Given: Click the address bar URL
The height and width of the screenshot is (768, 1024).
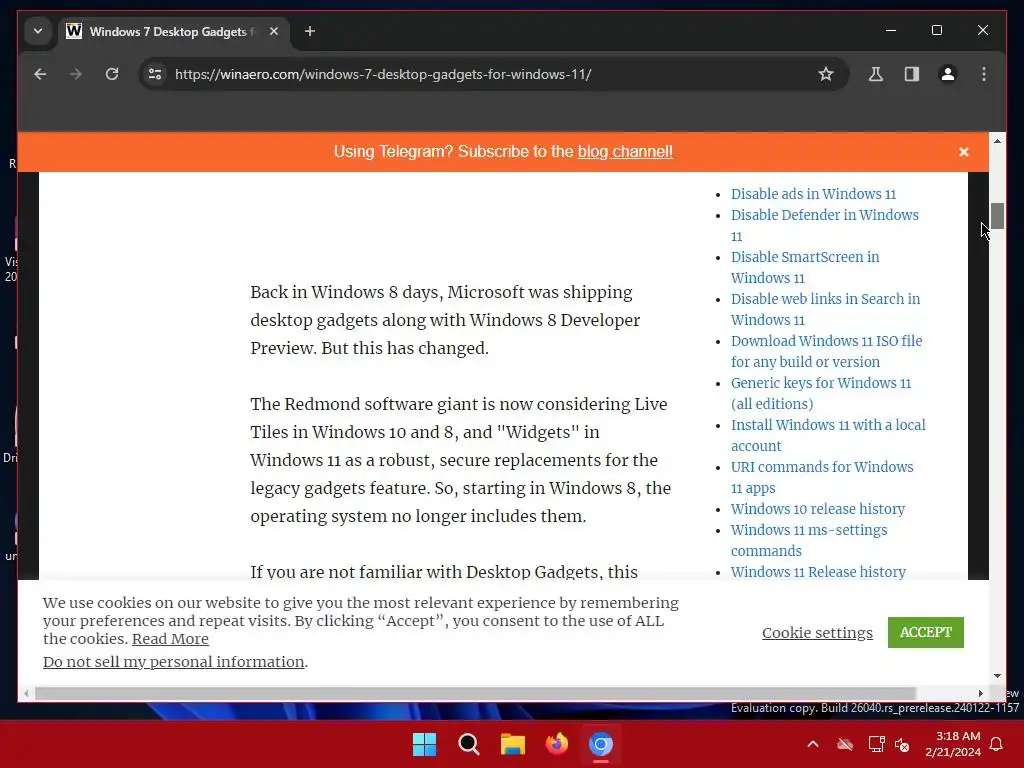Looking at the screenshot, I should click(383, 74).
